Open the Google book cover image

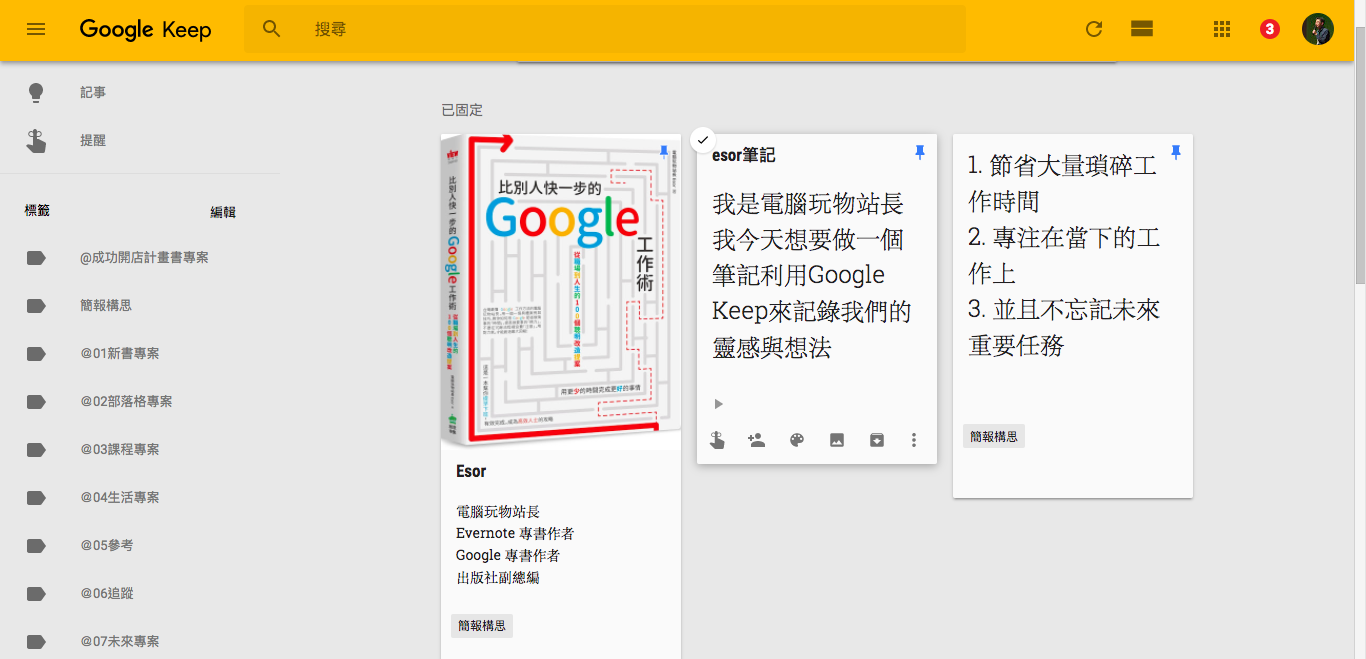(x=561, y=292)
